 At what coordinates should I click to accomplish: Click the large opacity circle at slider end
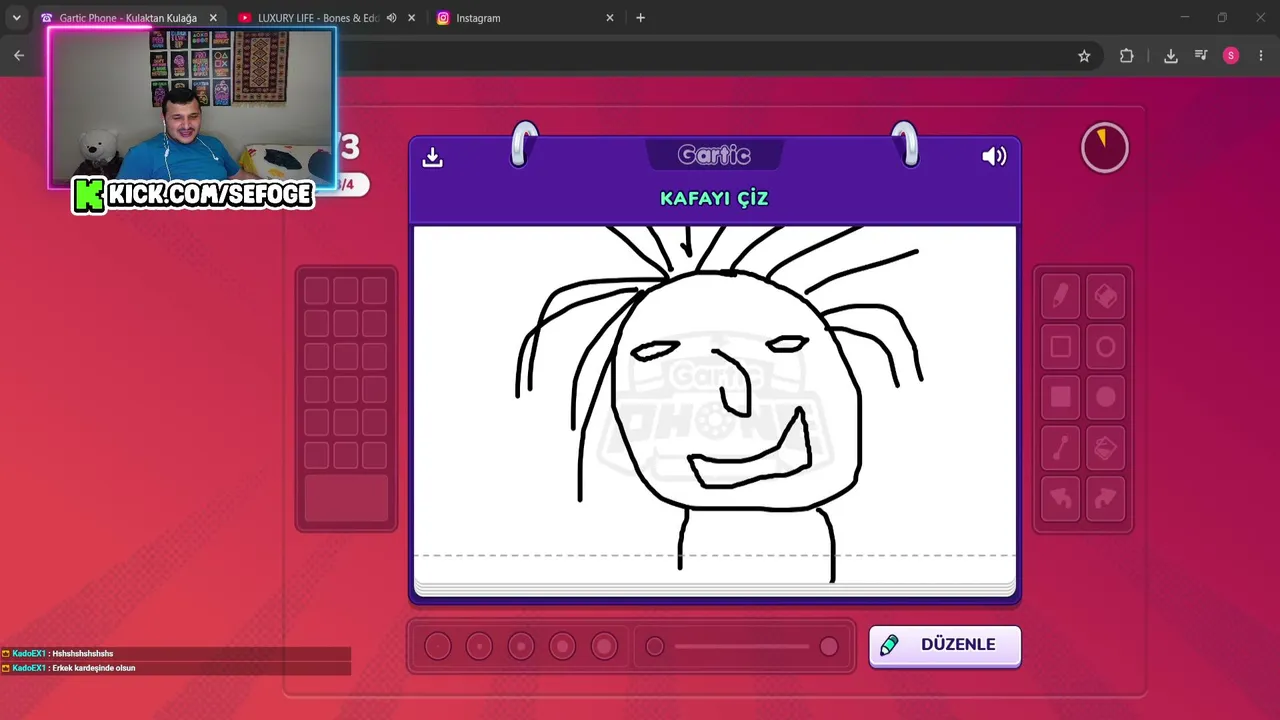click(829, 647)
